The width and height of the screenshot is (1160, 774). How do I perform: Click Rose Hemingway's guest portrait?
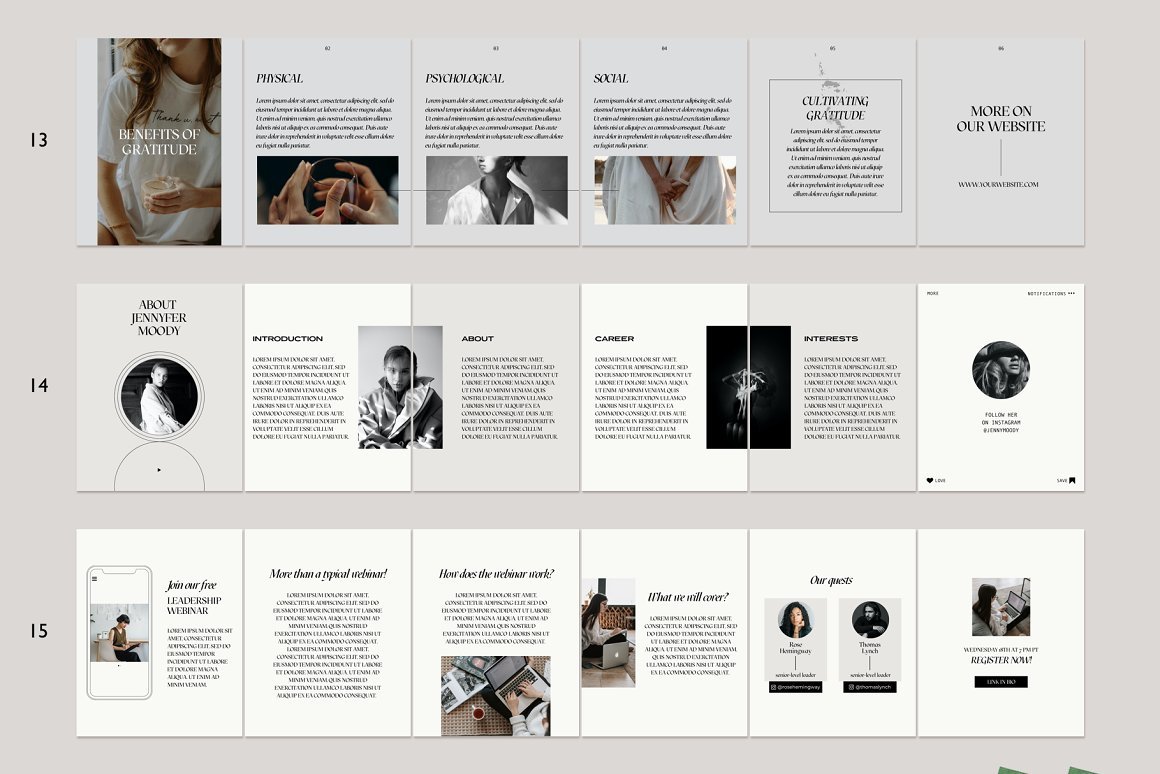coord(795,617)
